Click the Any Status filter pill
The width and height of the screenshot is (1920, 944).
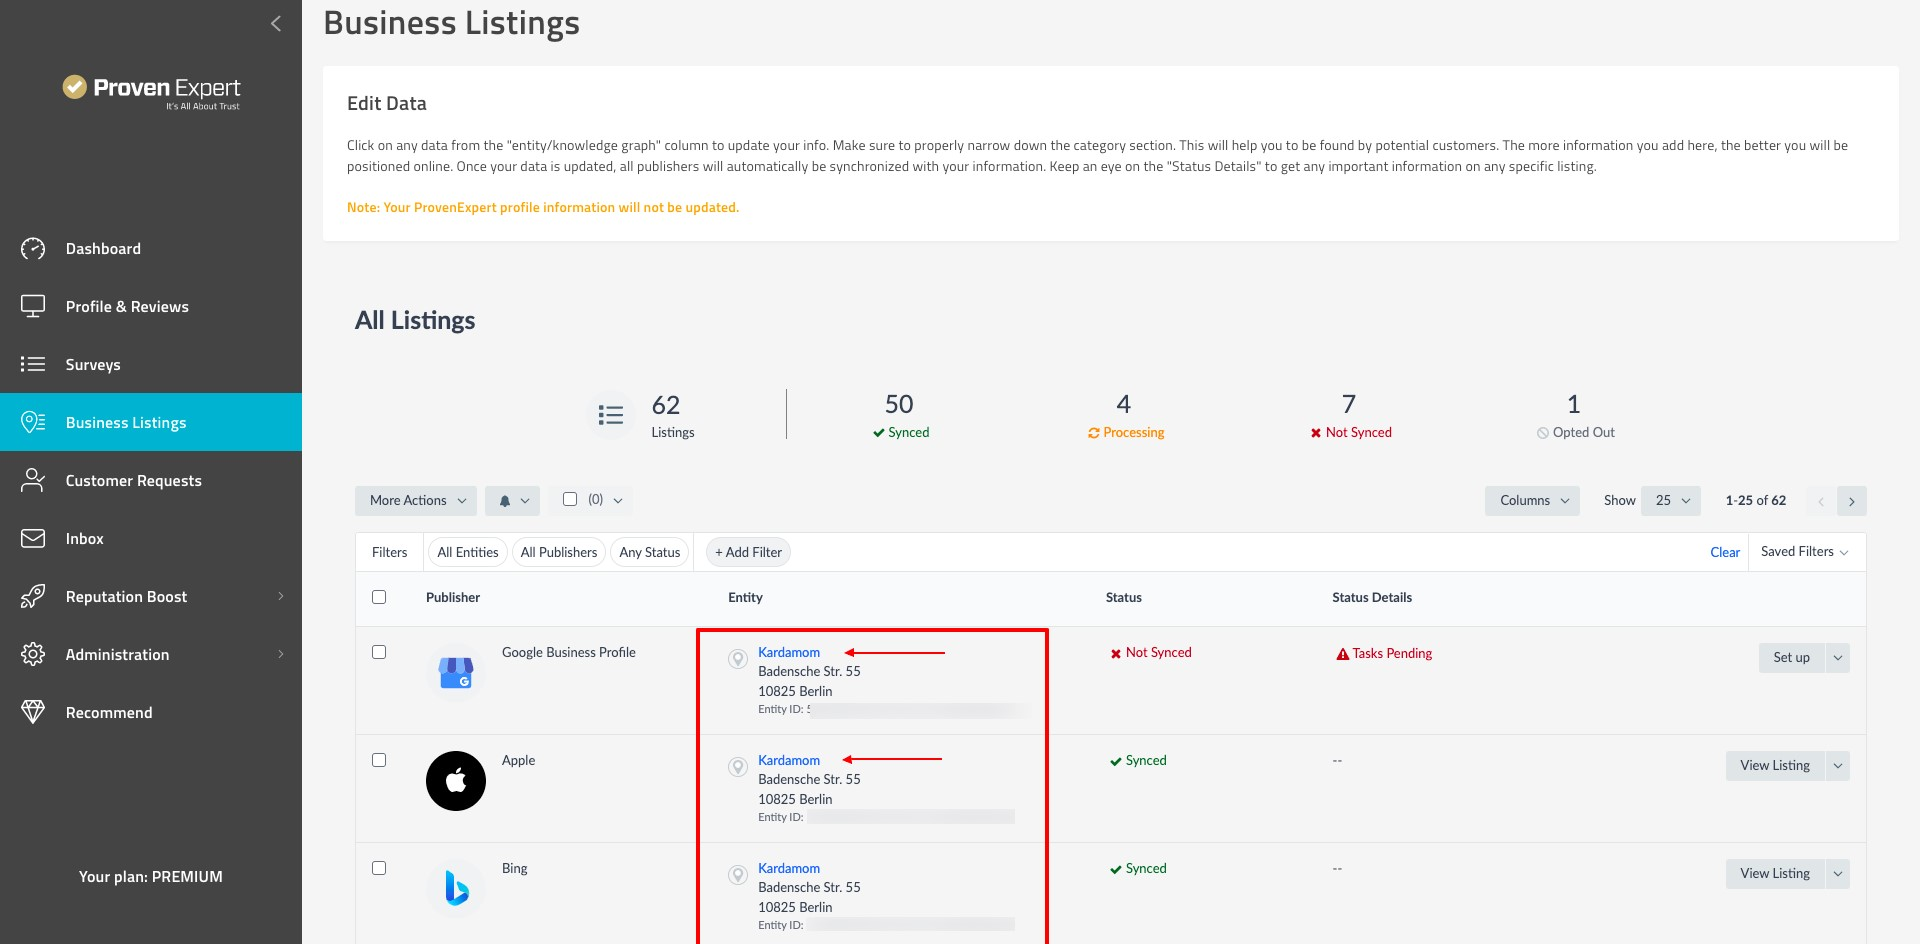[x=650, y=552]
